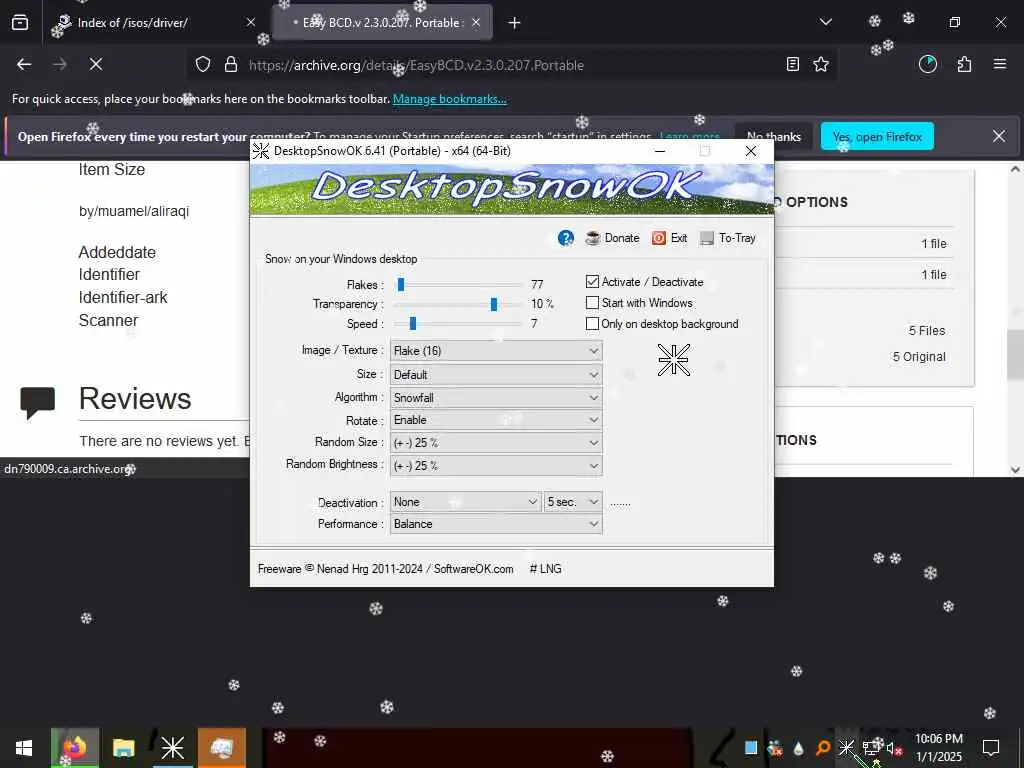Image resolution: width=1024 pixels, height=768 pixels.
Task: Click the No thanks button
Action: (774, 136)
